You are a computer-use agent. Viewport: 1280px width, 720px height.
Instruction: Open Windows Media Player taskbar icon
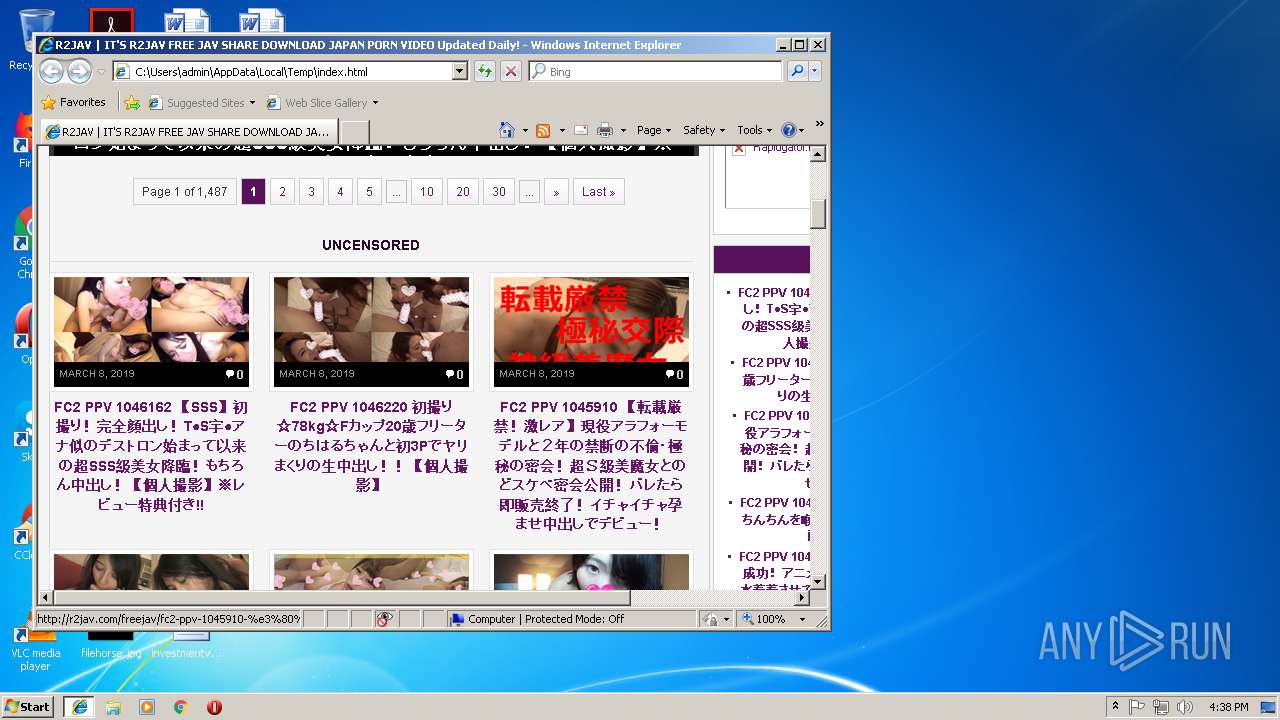(147, 706)
